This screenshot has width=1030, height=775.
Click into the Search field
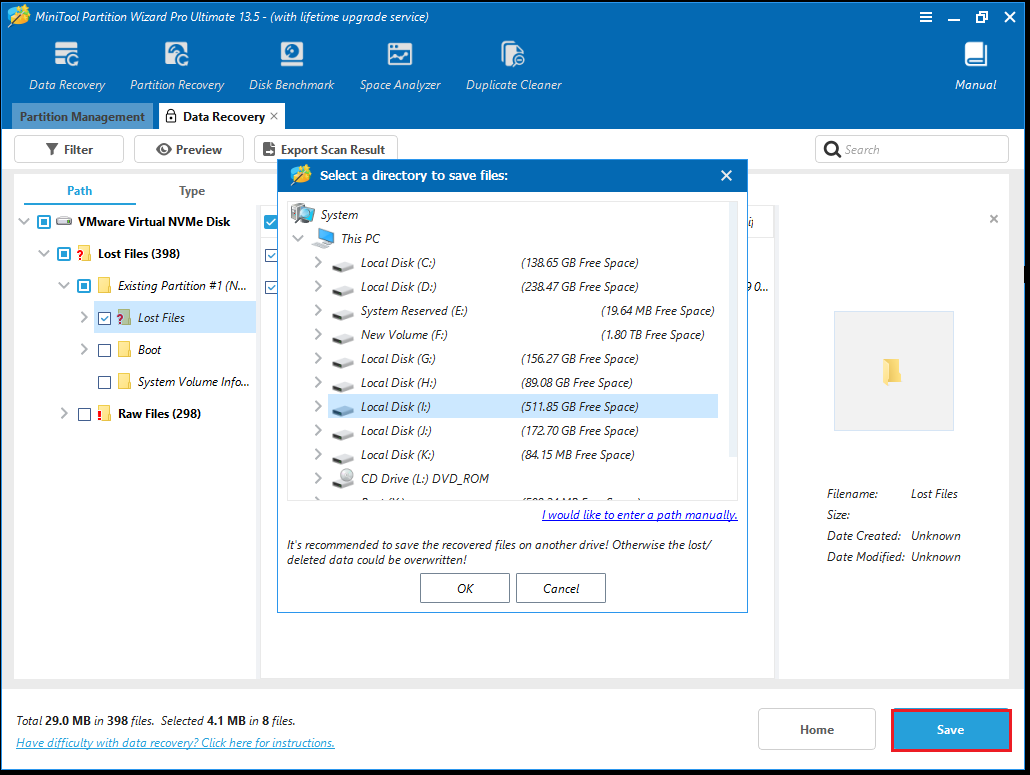point(912,149)
